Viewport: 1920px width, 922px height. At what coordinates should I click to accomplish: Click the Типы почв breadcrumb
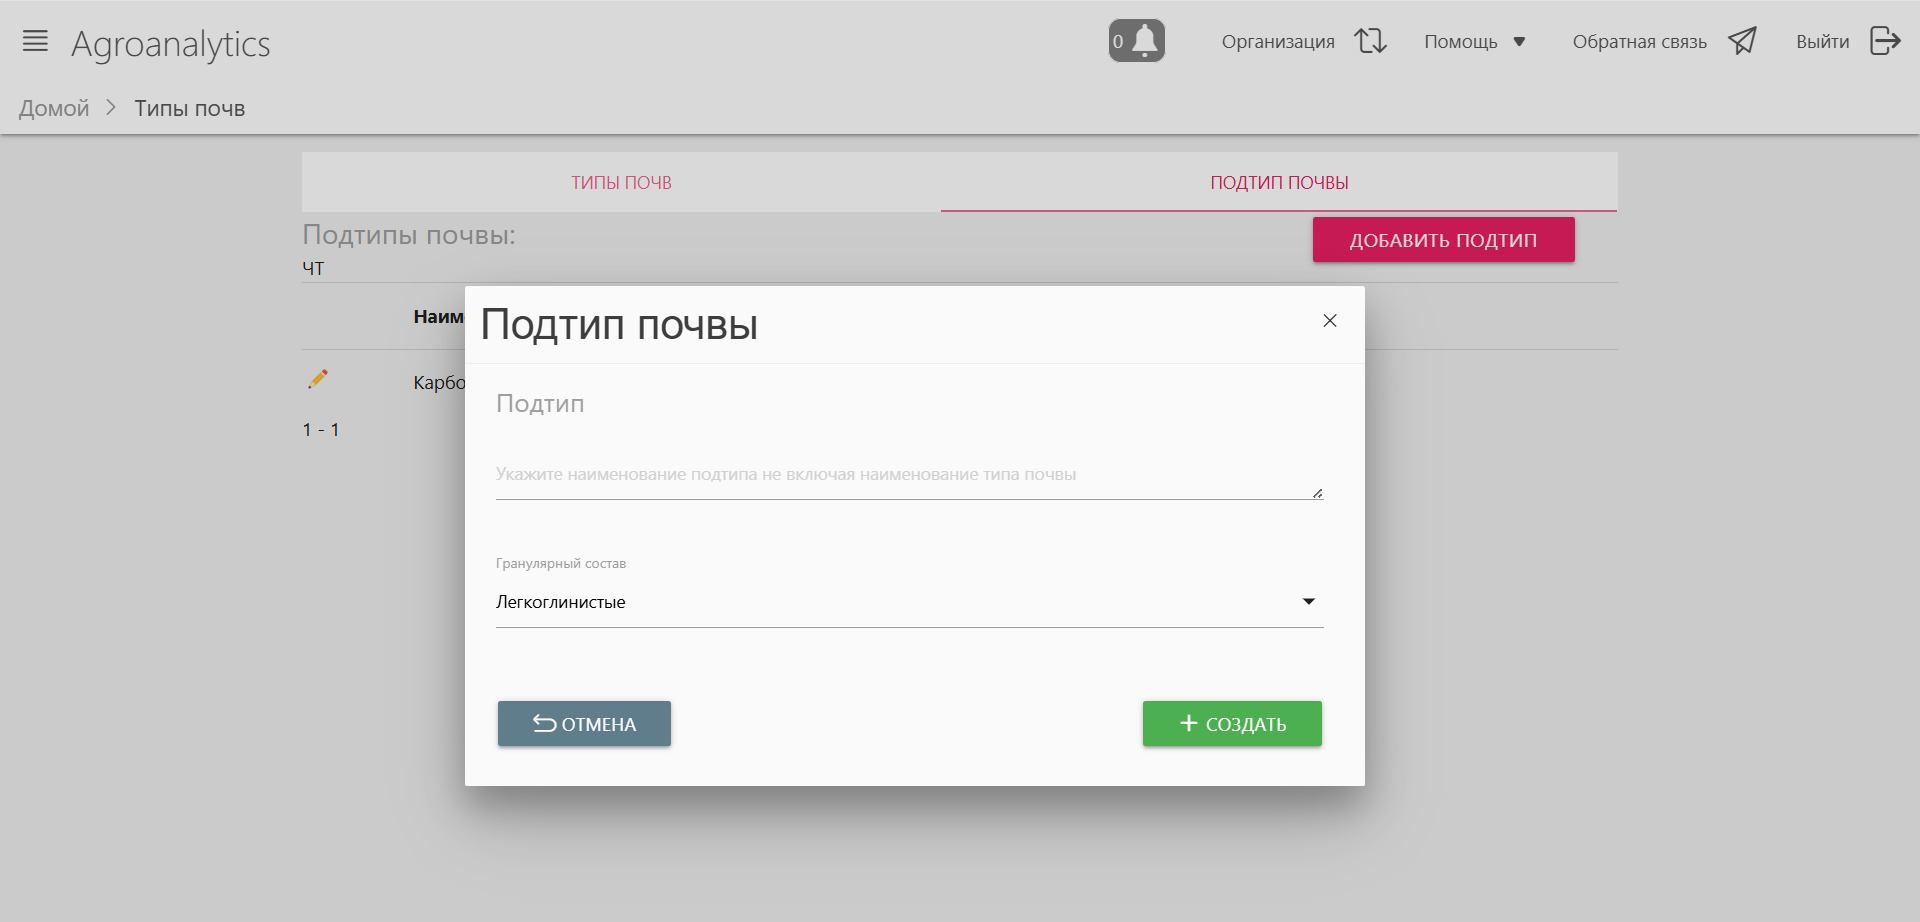190,109
